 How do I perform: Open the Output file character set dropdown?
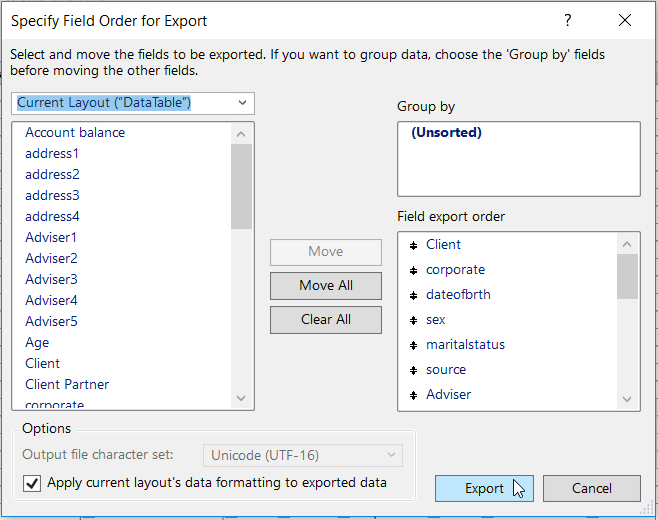pyautogui.click(x=303, y=455)
